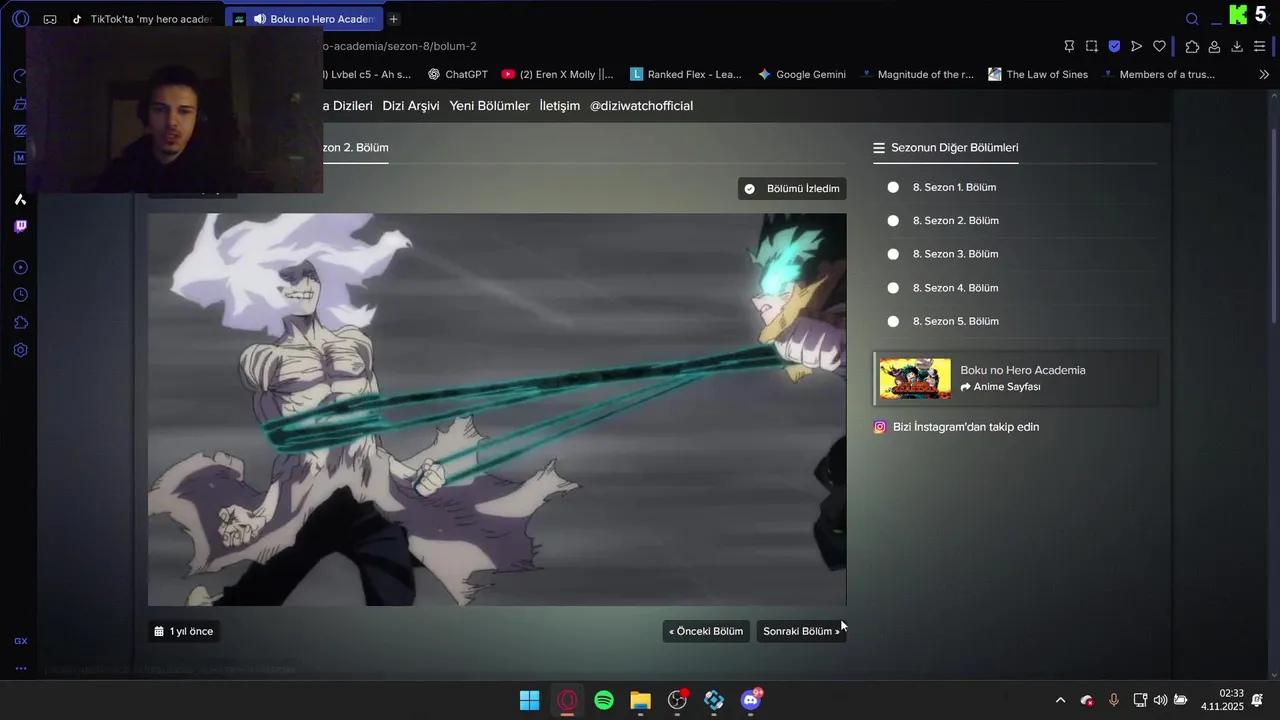Open OBS Studio from the taskbar
Screen dimensions: 1280x720
pyautogui.click(x=677, y=700)
